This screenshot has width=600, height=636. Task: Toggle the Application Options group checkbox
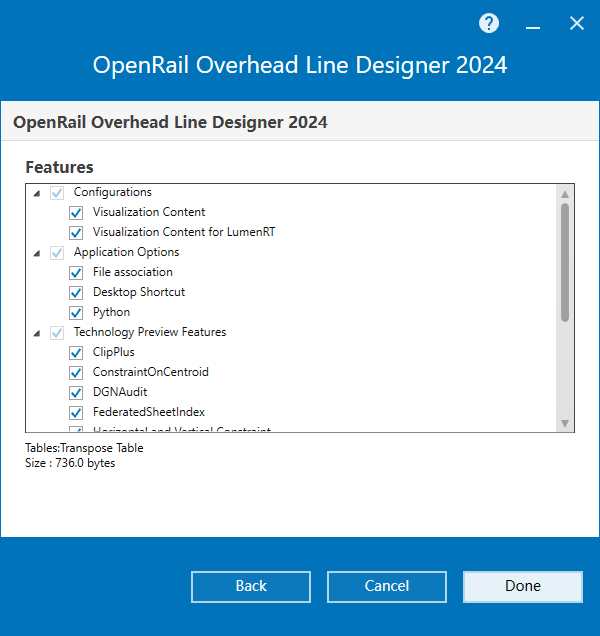(x=57, y=253)
